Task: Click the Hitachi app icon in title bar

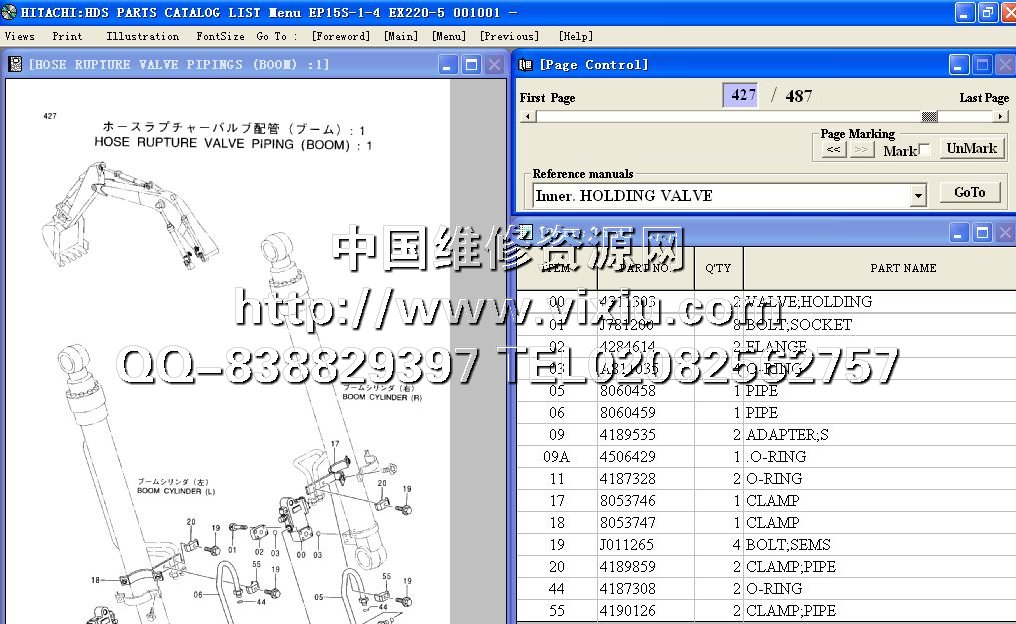Action: (x=10, y=12)
